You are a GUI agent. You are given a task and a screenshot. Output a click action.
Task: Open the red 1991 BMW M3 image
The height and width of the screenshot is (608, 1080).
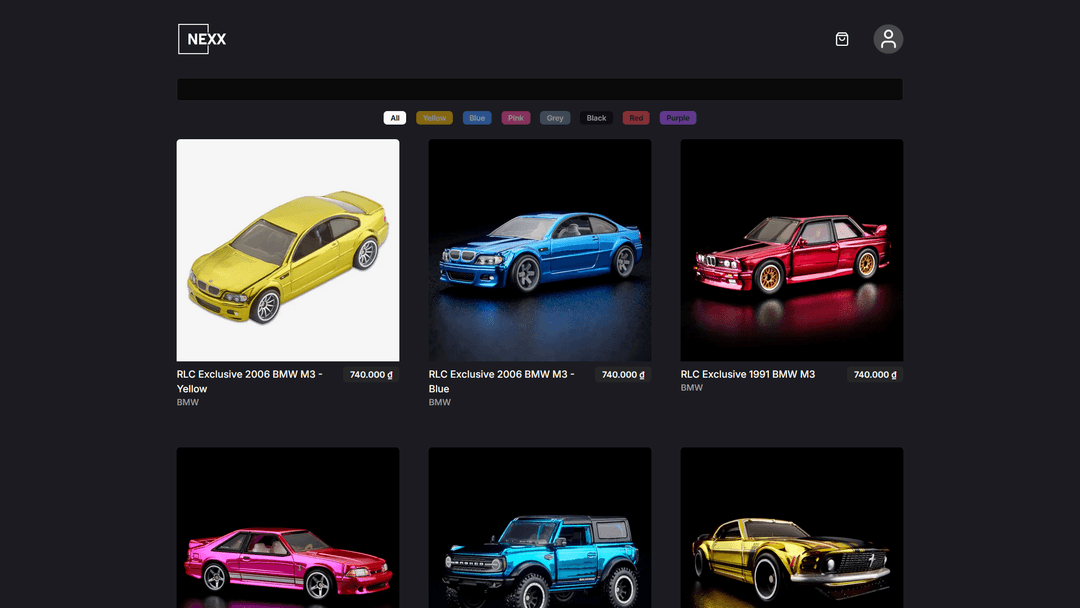(x=791, y=250)
